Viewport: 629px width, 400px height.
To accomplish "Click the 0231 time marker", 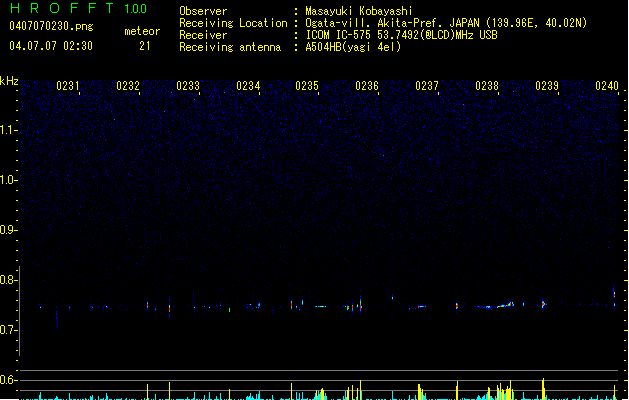I will [68, 86].
